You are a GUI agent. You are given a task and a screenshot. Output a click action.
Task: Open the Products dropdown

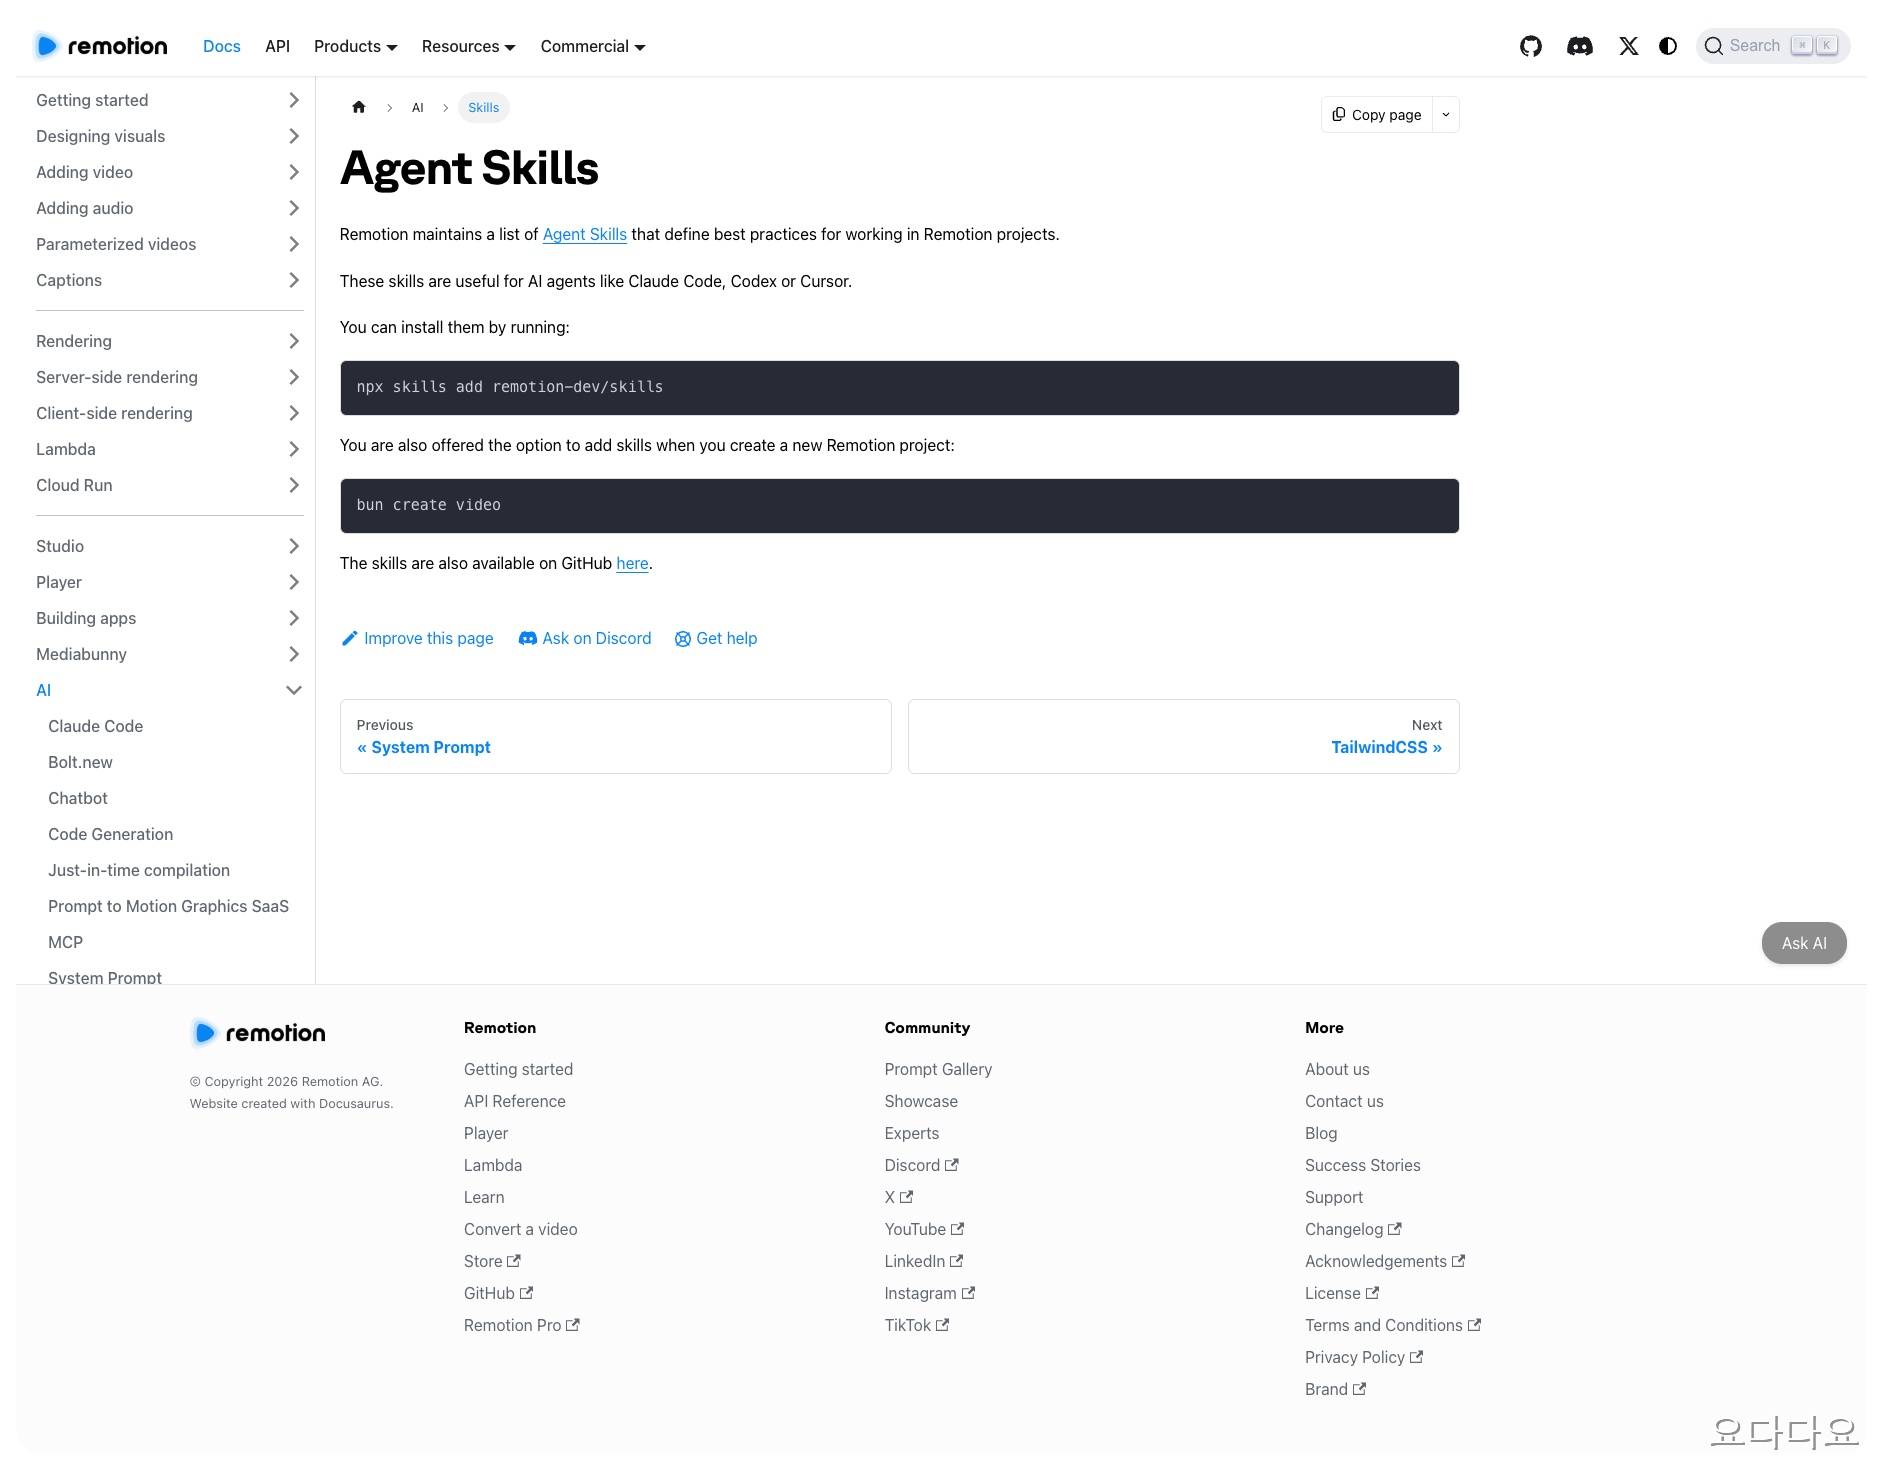tap(355, 46)
